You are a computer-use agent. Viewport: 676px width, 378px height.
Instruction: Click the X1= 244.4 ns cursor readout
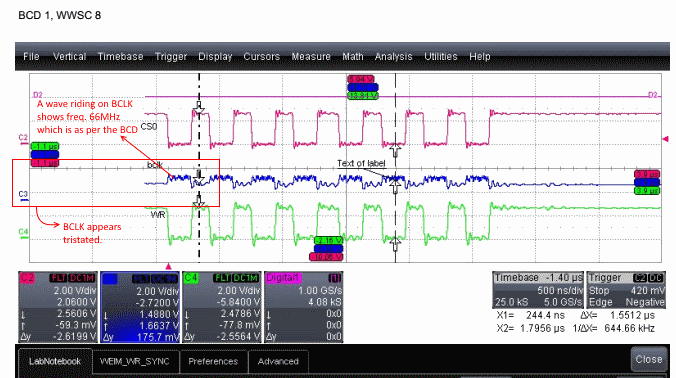click(x=531, y=316)
